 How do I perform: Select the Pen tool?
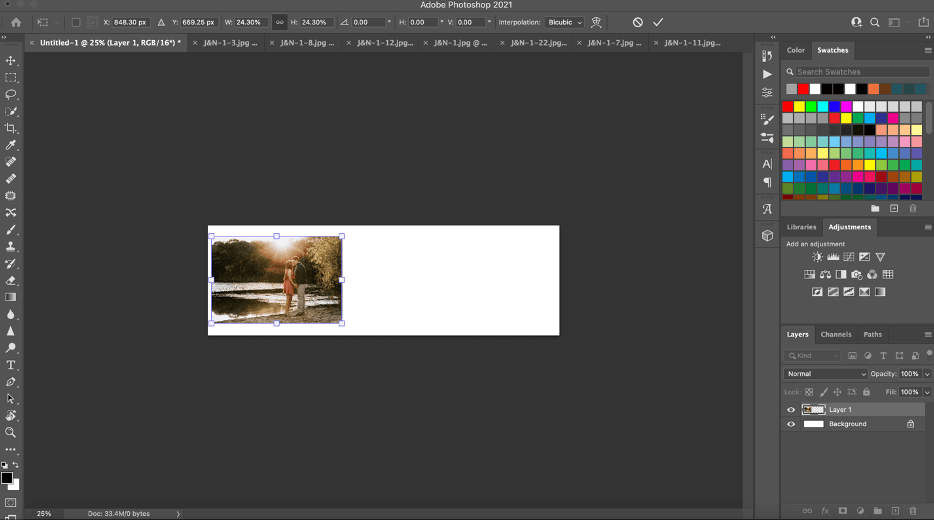click(x=11, y=382)
